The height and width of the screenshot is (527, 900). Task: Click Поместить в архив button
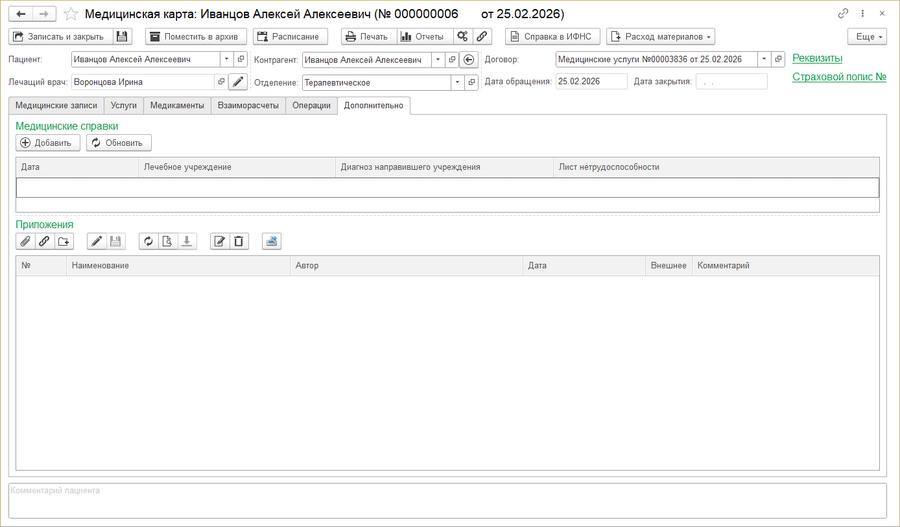click(x=196, y=36)
